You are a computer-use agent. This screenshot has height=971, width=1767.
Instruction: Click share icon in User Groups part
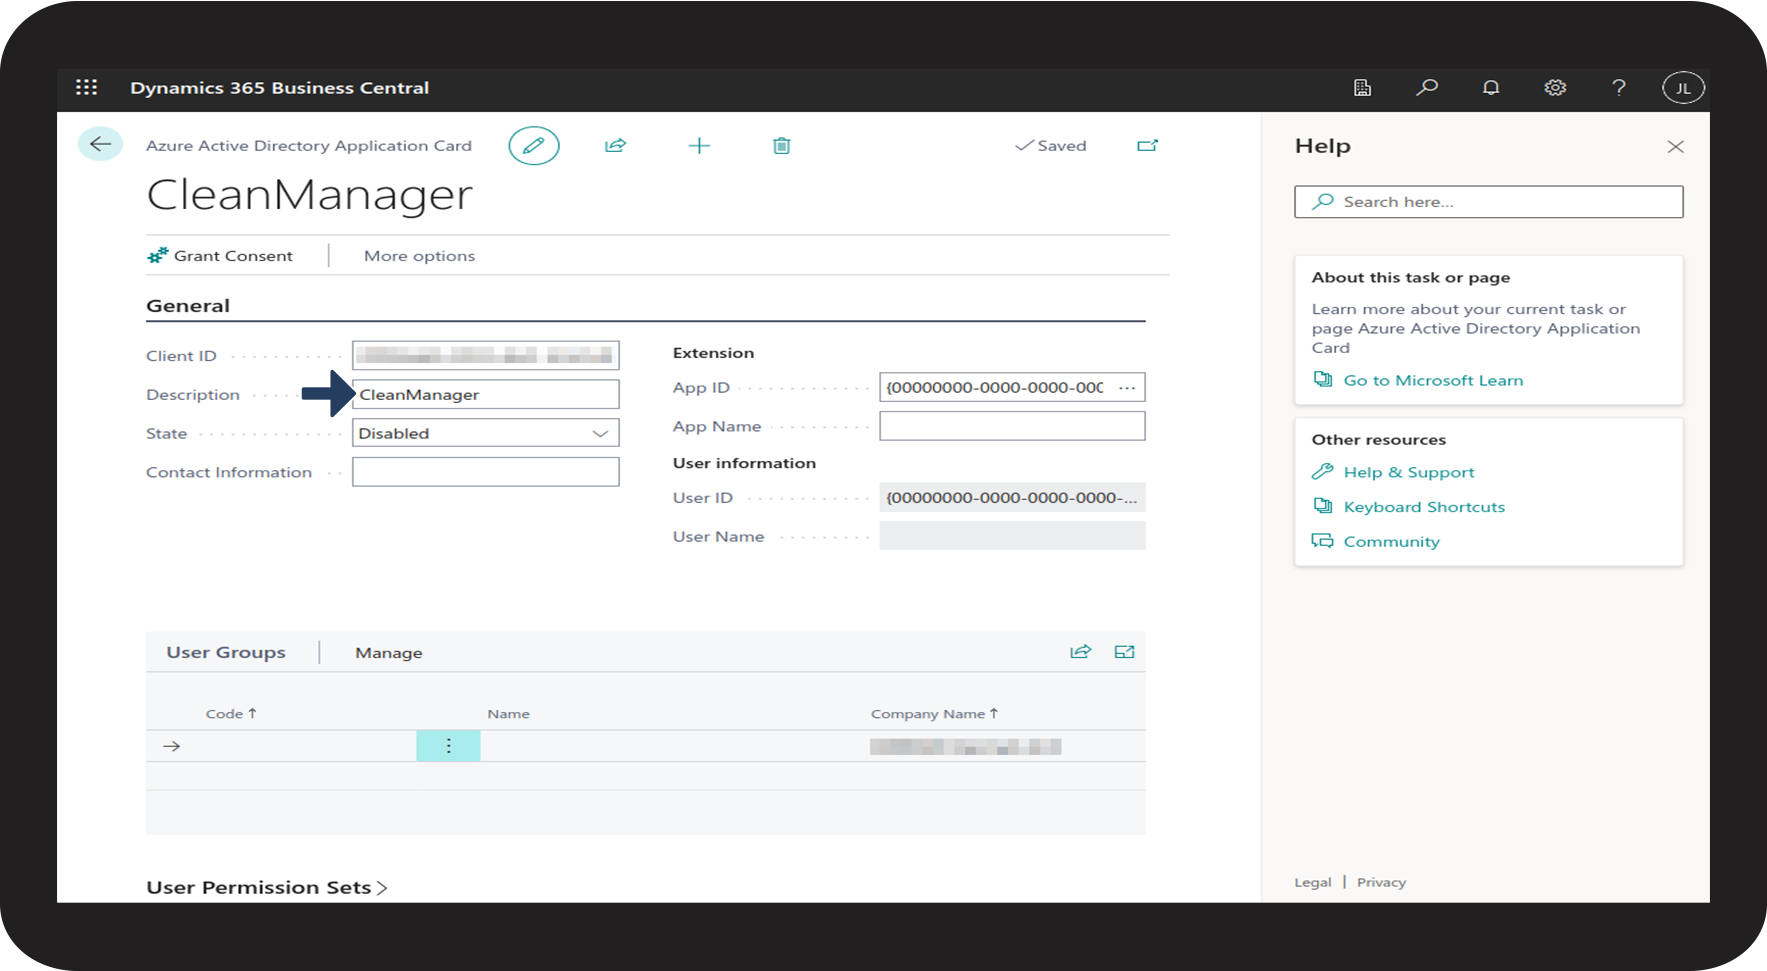point(1080,652)
